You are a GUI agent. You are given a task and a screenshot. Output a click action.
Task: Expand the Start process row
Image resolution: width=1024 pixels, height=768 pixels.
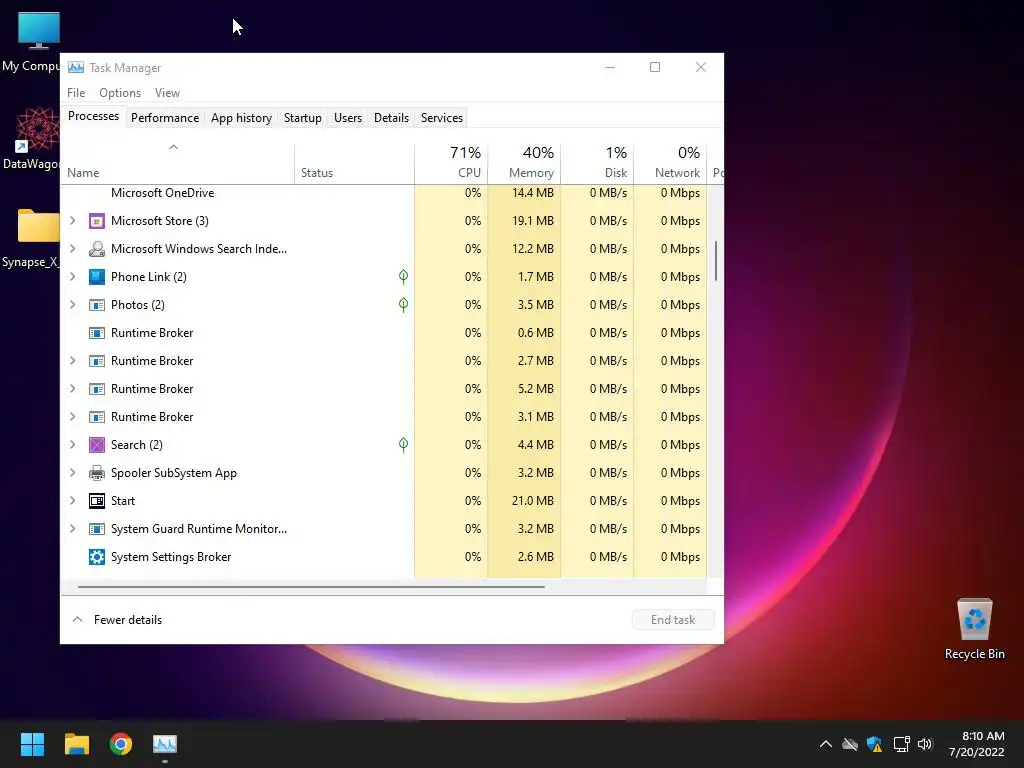(73, 501)
